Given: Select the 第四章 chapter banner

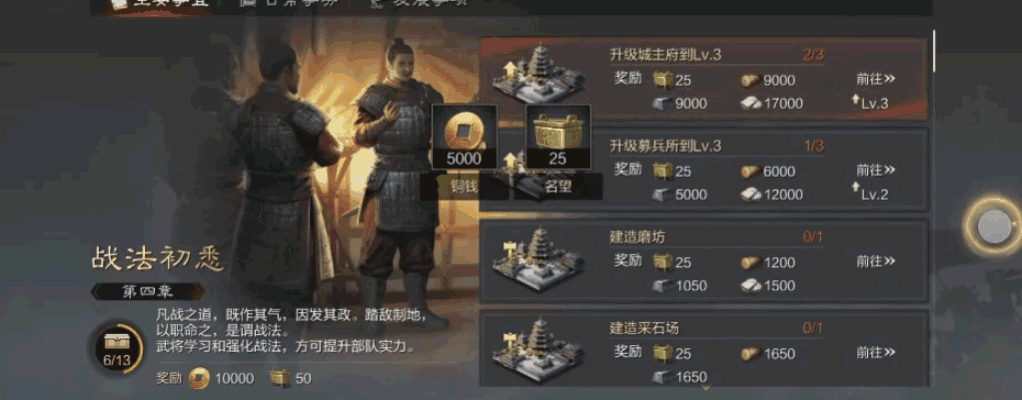Looking at the screenshot, I should pos(147,291).
